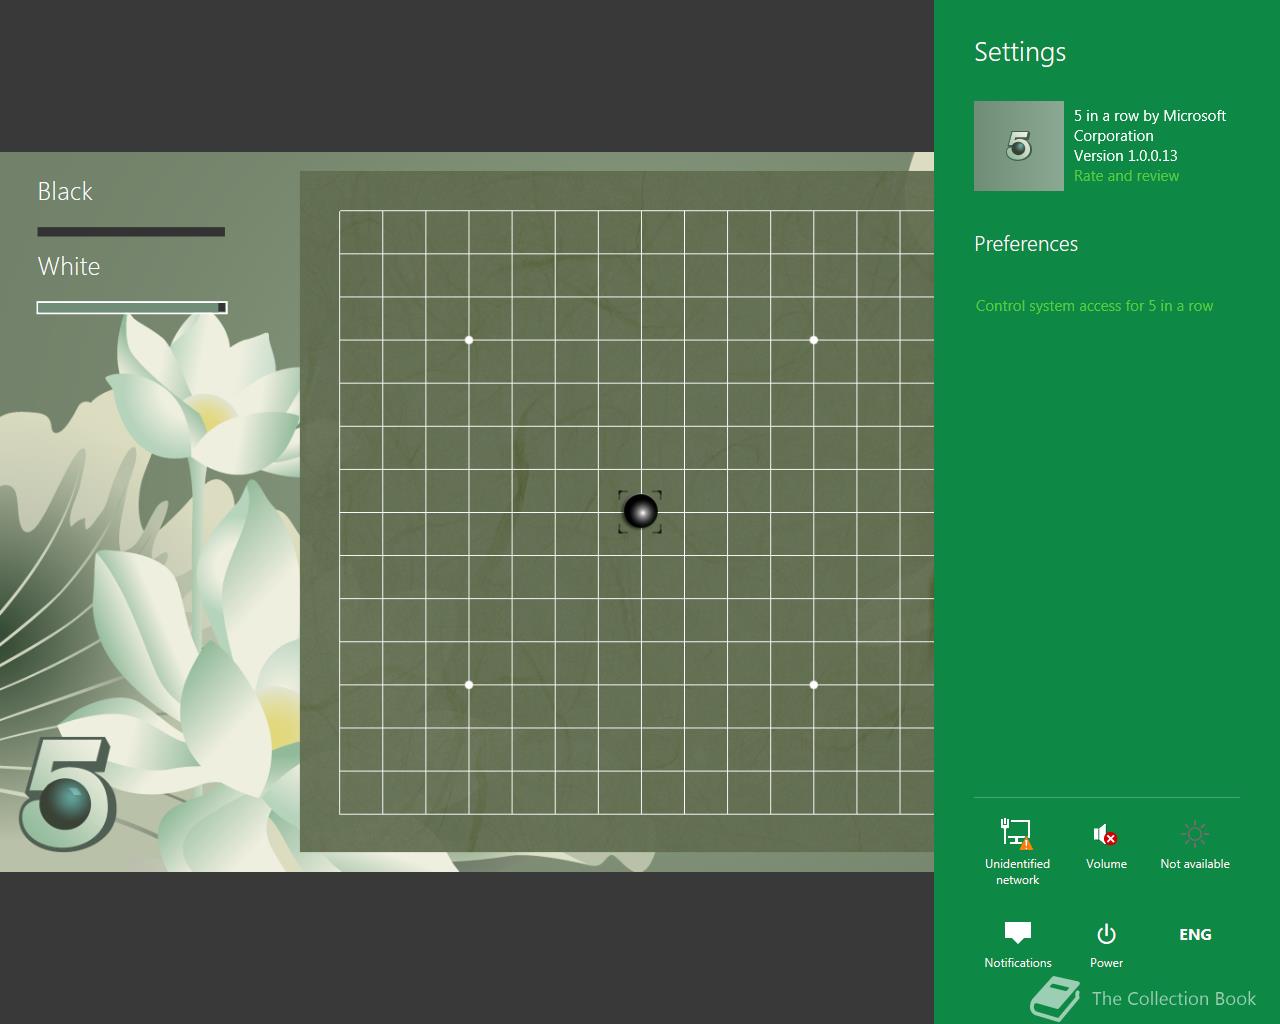Select the Black player label
1280x1024 pixels.
65,191
